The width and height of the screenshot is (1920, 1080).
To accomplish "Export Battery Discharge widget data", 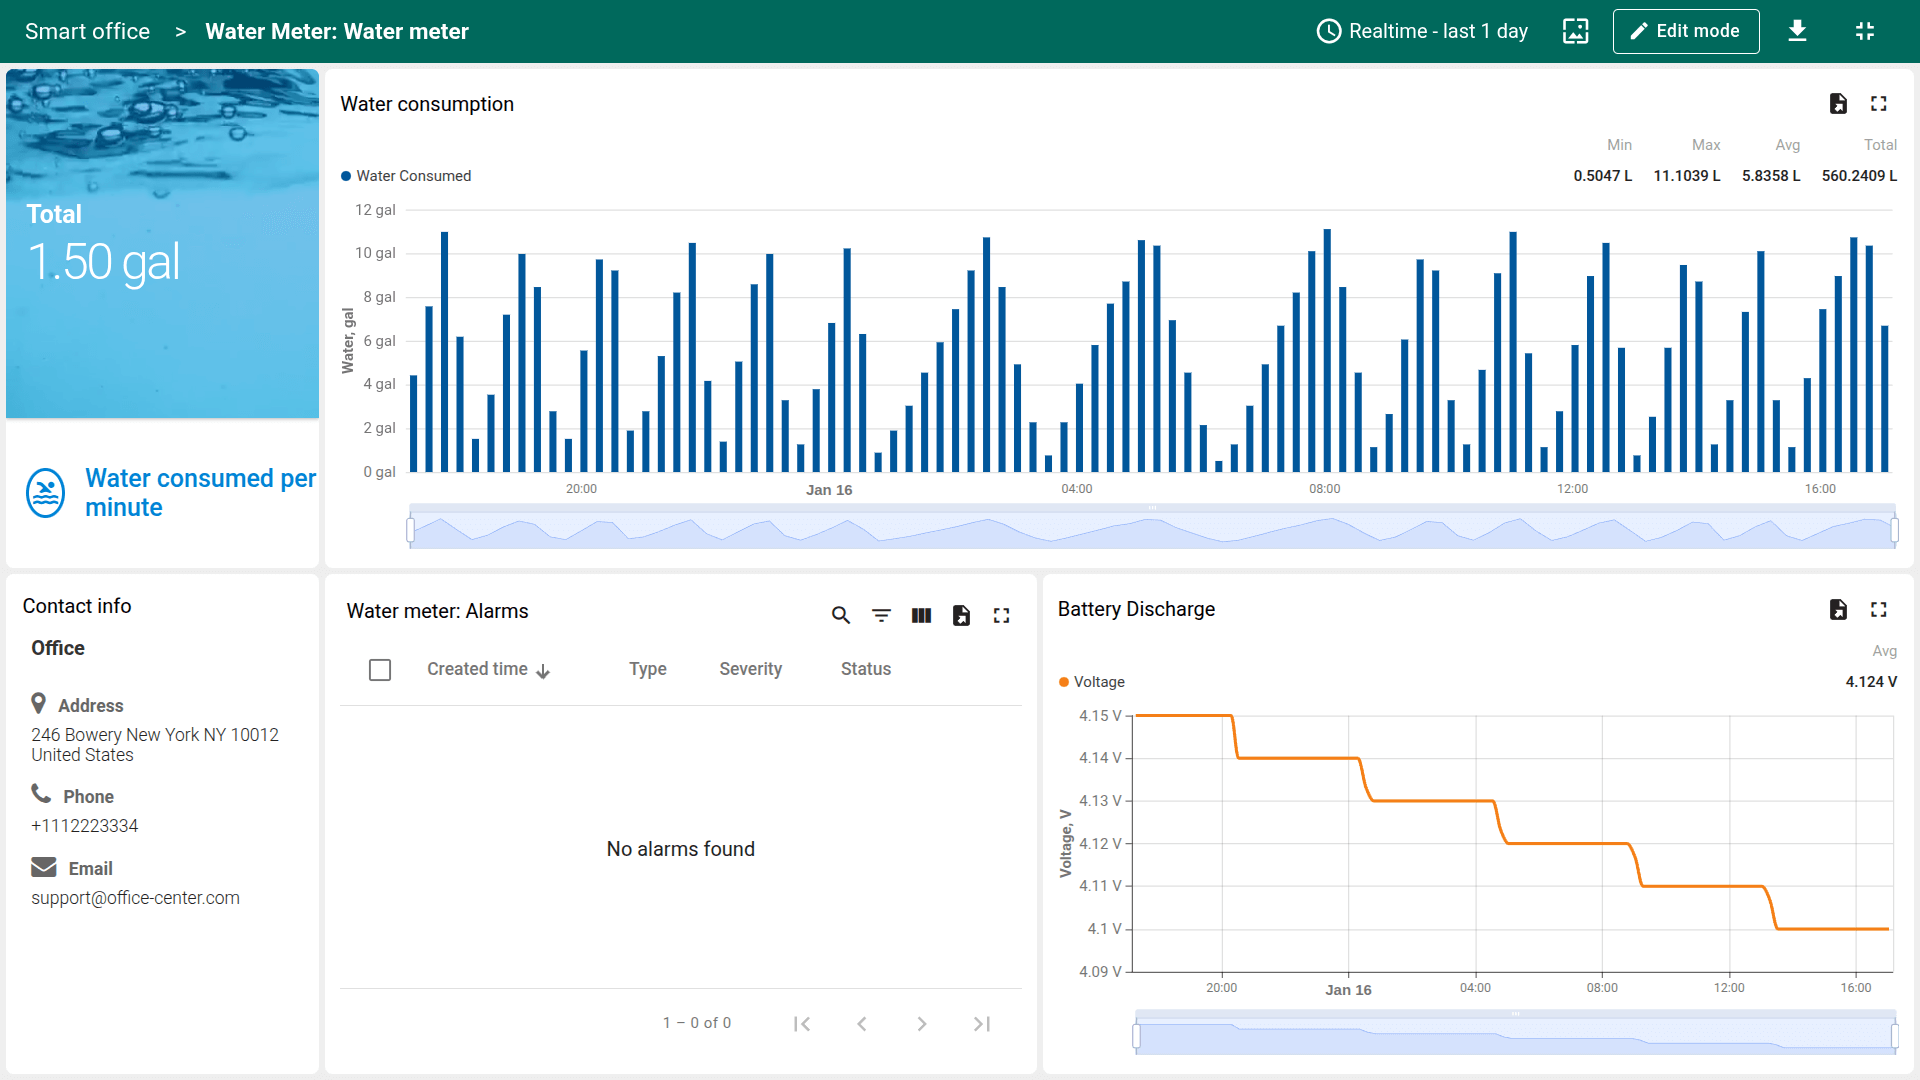I will point(1838,610).
